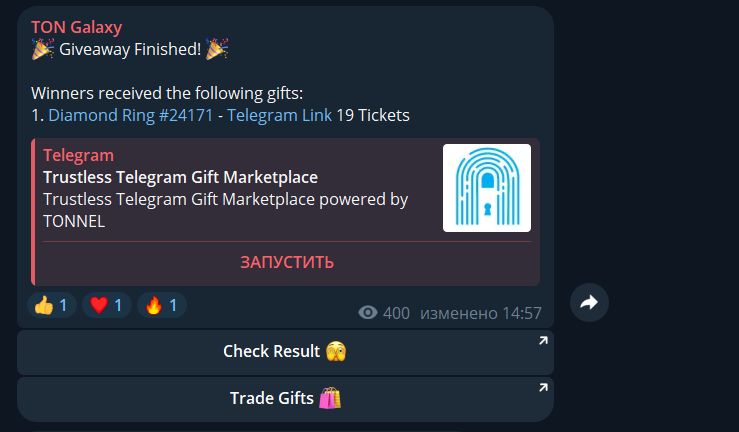Click the Check Result button
The image size is (739, 432).
[x=285, y=352]
